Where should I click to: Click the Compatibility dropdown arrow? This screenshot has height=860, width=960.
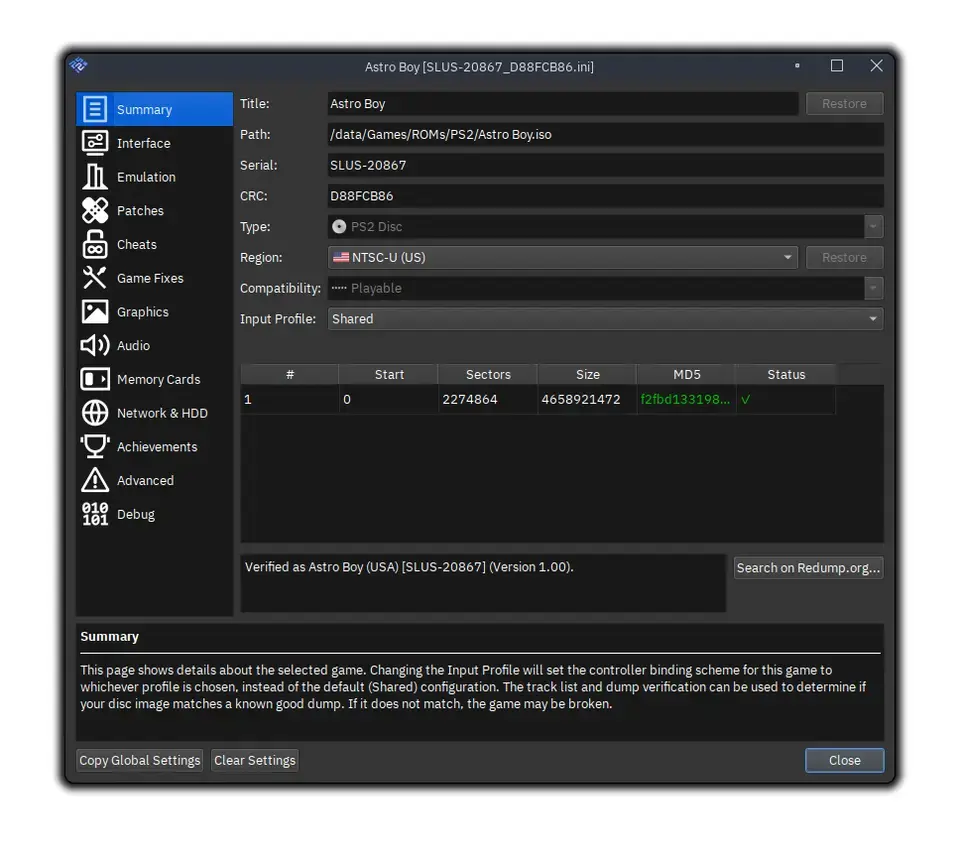click(x=873, y=288)
